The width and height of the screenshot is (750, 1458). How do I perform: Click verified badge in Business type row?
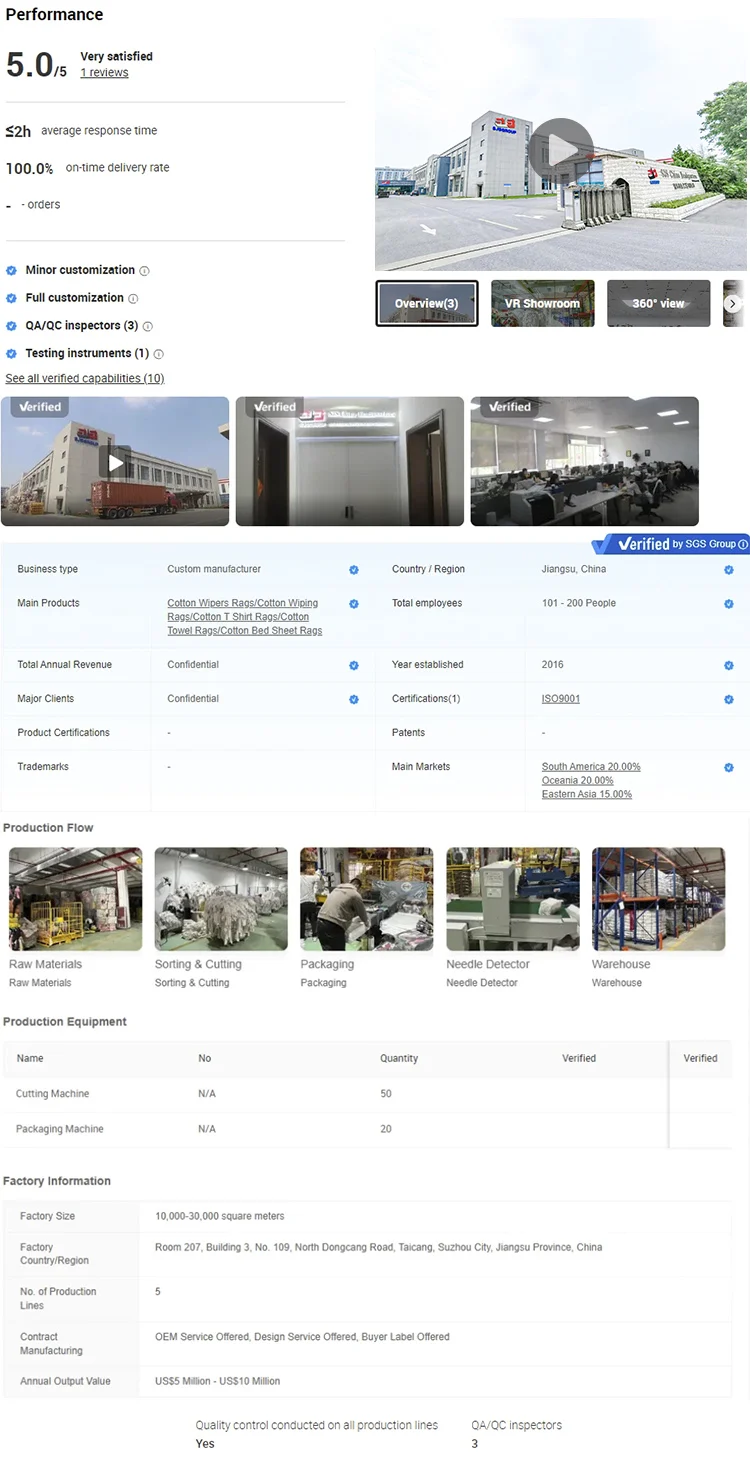(353, 570)
